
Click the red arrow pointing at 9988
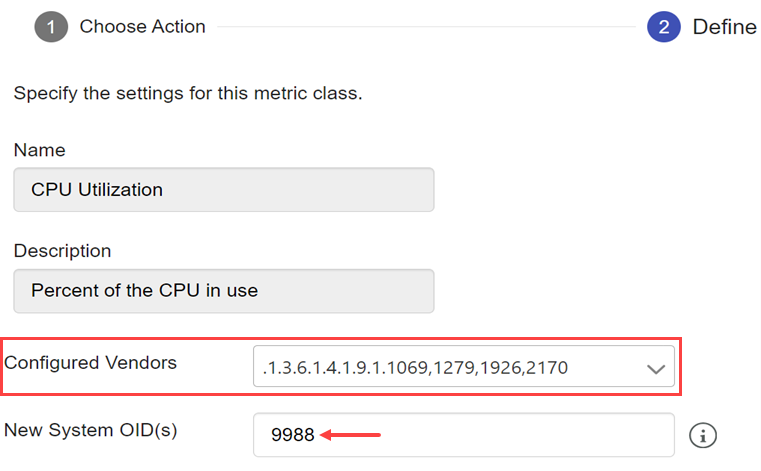[351, 435]
